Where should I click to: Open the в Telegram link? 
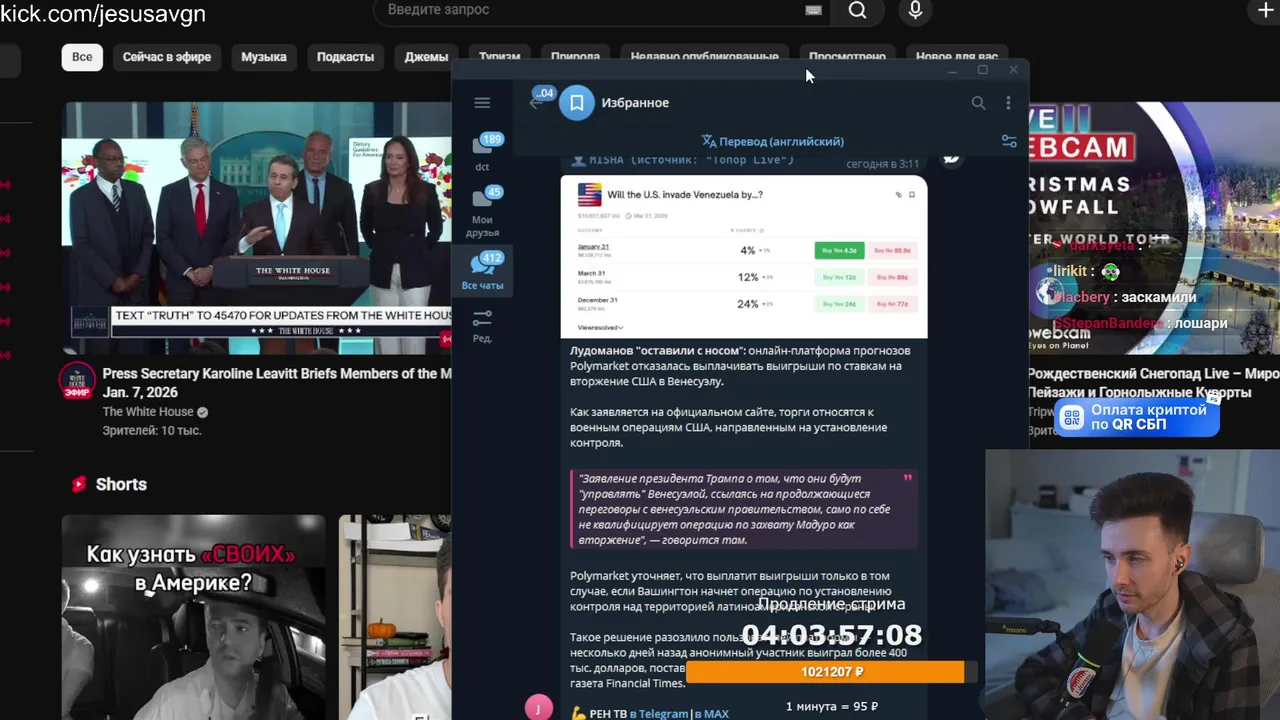[x=659, y=714]
